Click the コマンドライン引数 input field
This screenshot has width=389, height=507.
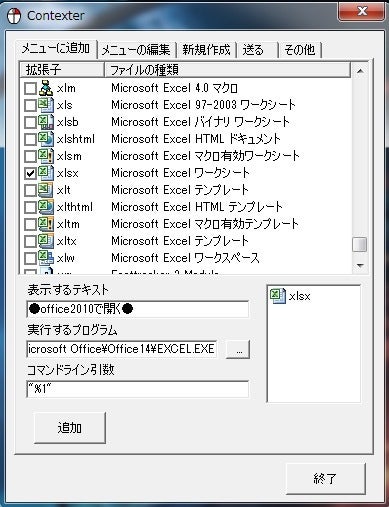[x=137, y=389]
